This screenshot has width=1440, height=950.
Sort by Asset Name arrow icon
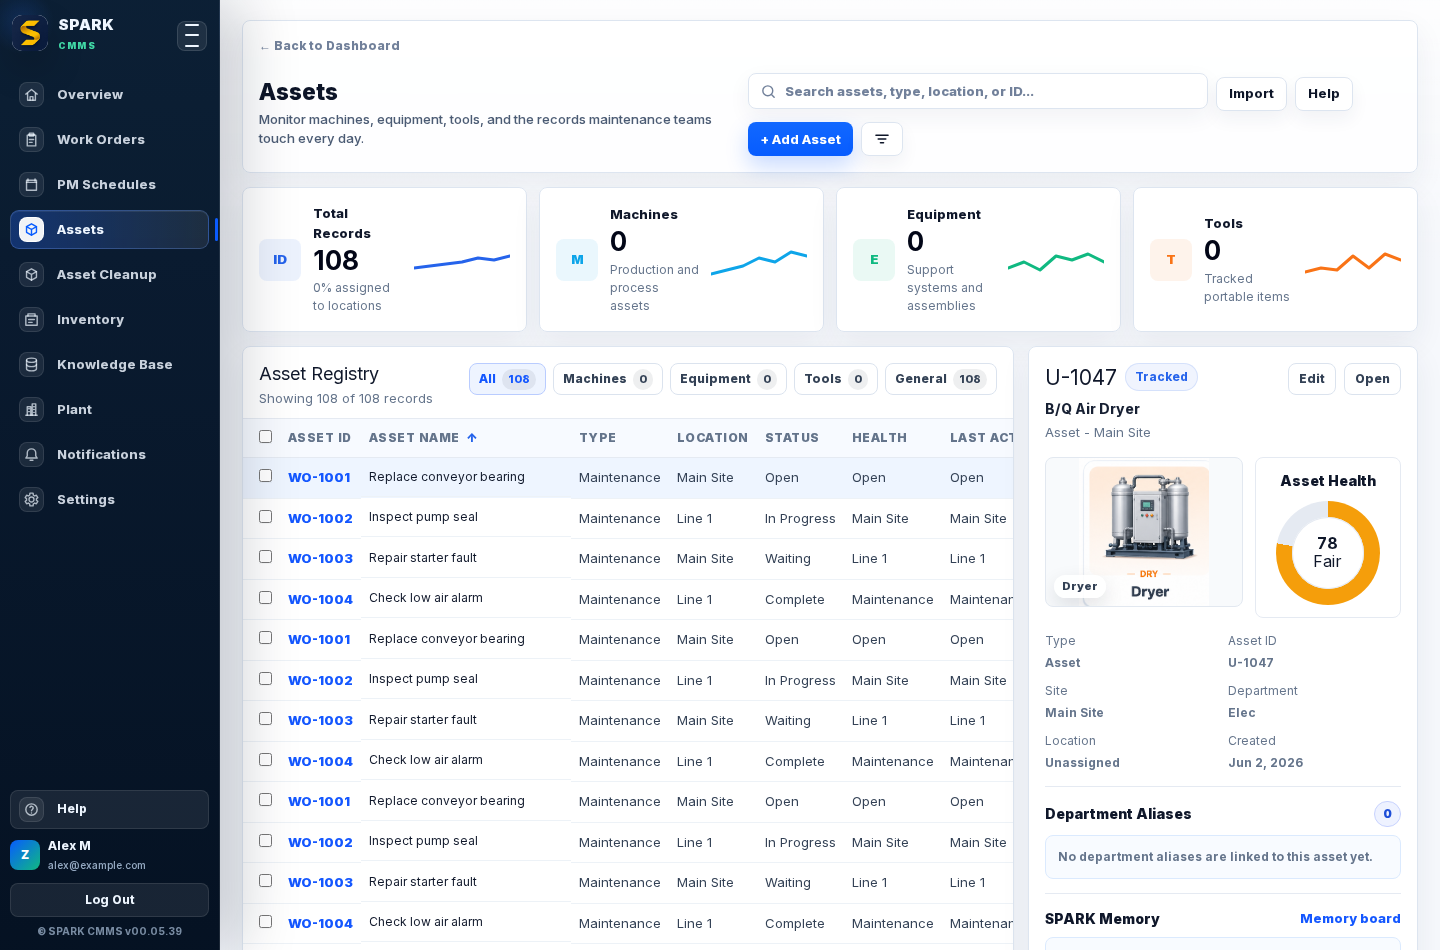click(472, 438)
